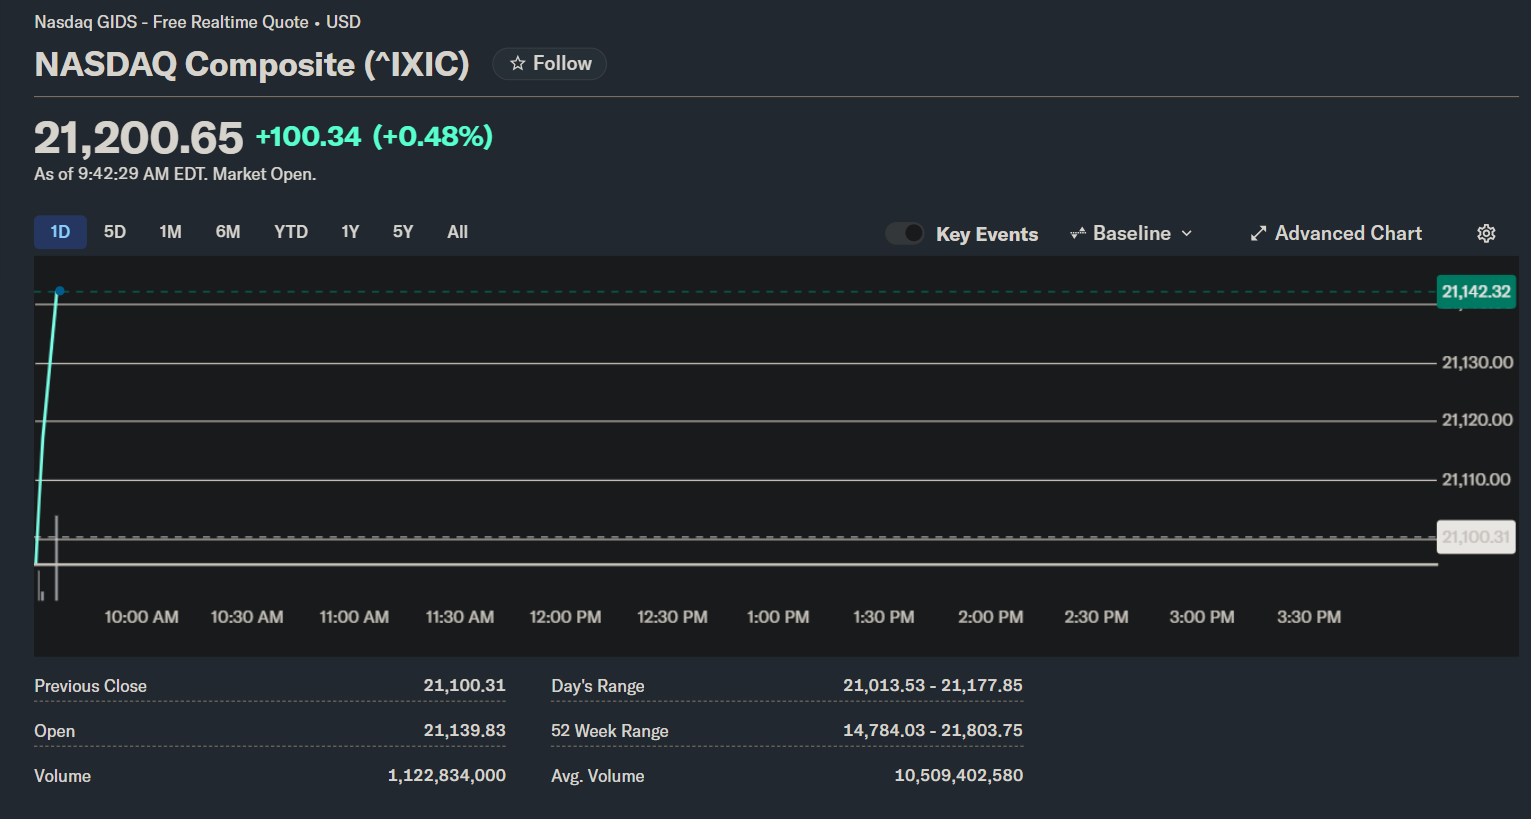Toggle the Key Events switch
This screenshot has width=1531, height=819.
coord(905,233)
